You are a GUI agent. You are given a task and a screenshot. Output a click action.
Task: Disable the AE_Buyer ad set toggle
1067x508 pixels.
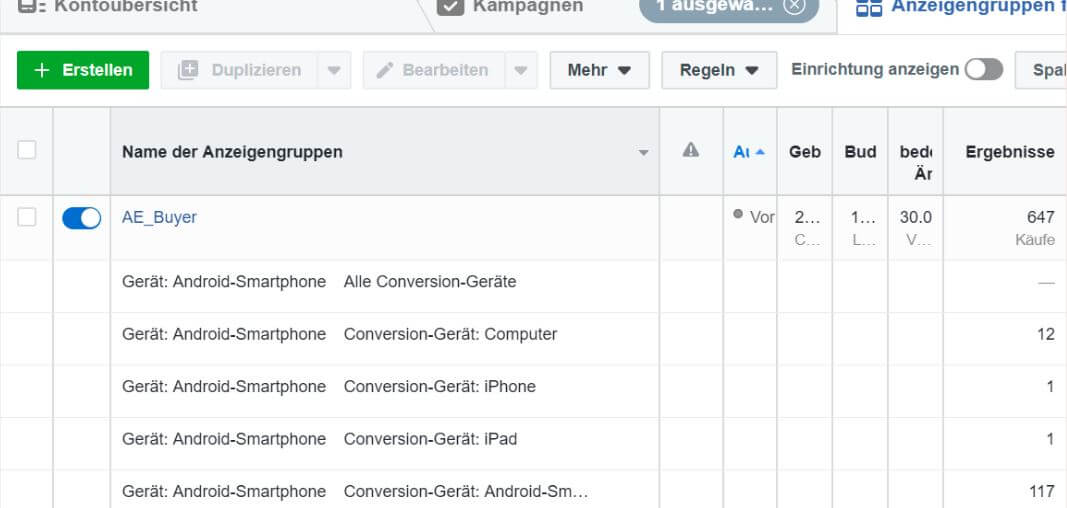point(82,218)
